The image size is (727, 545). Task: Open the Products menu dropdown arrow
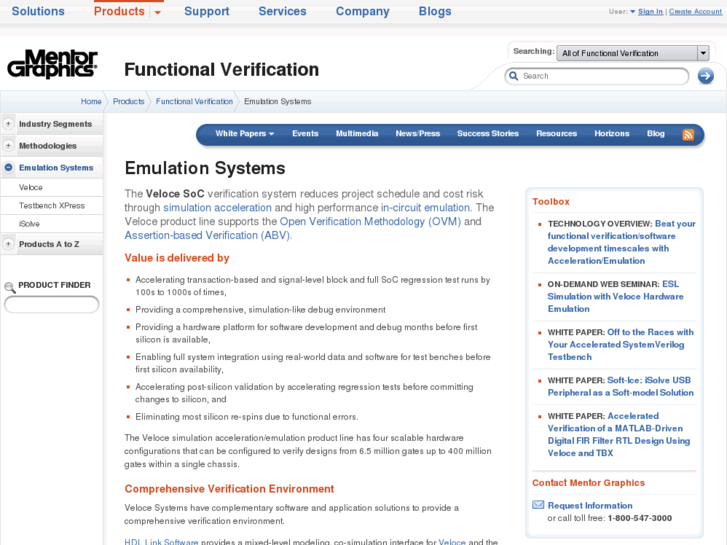[158, 13]
